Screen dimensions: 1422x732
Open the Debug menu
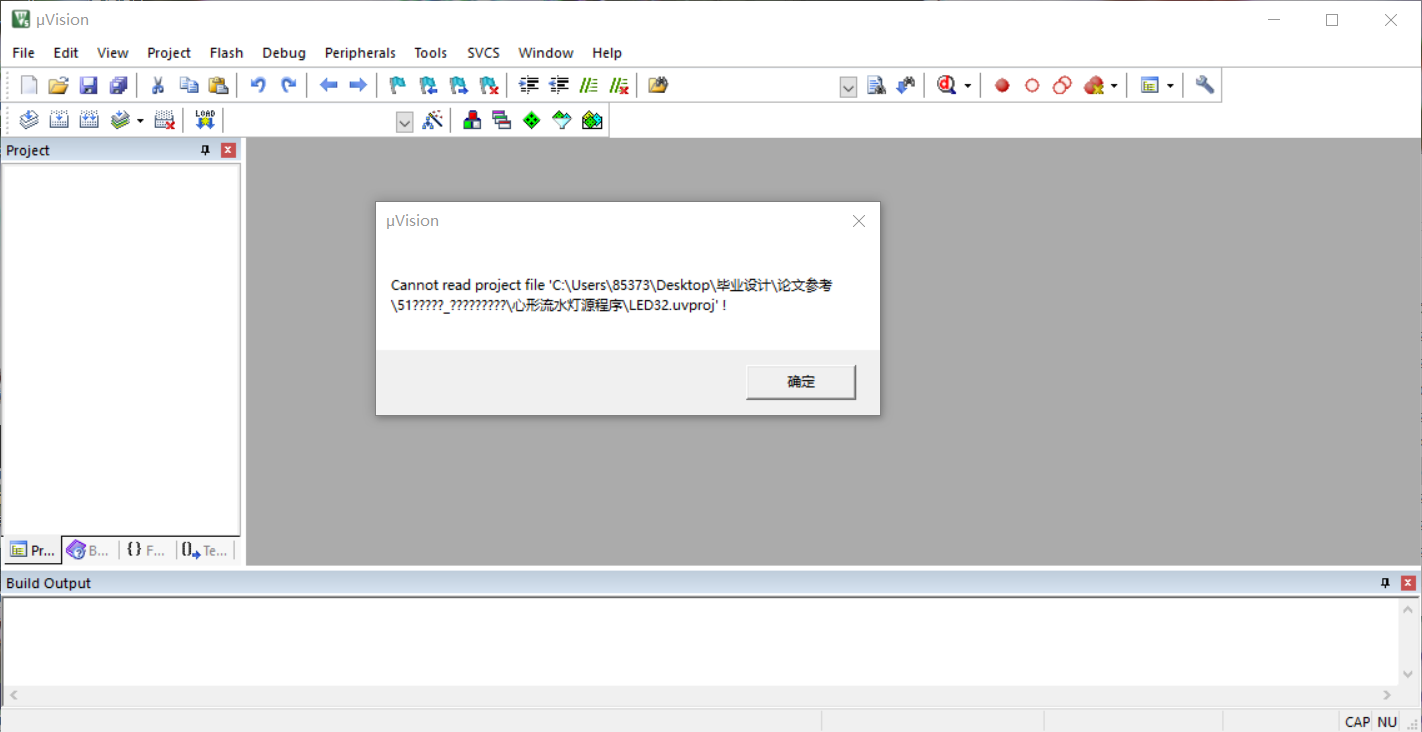[284, 53]
